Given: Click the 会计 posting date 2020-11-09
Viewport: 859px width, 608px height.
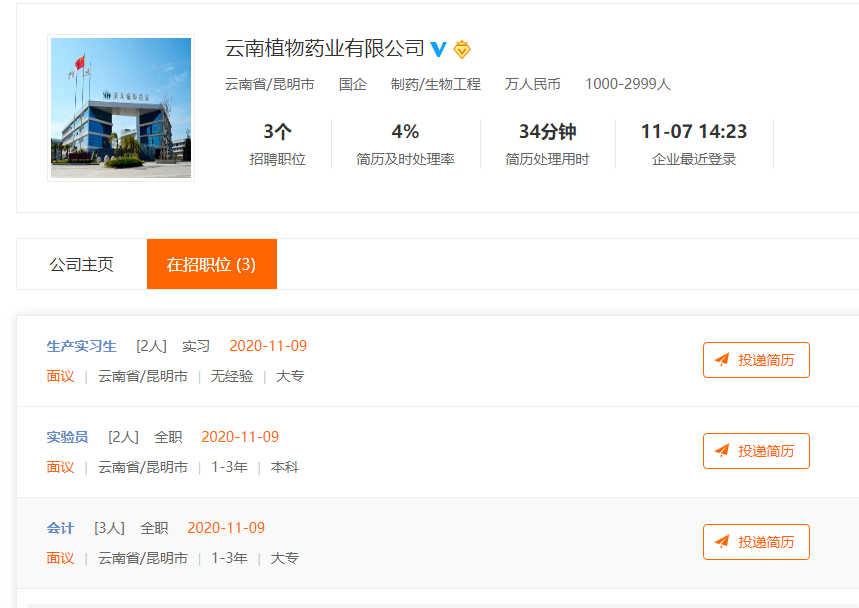Looking at the screenshot, I should (226, 528).
